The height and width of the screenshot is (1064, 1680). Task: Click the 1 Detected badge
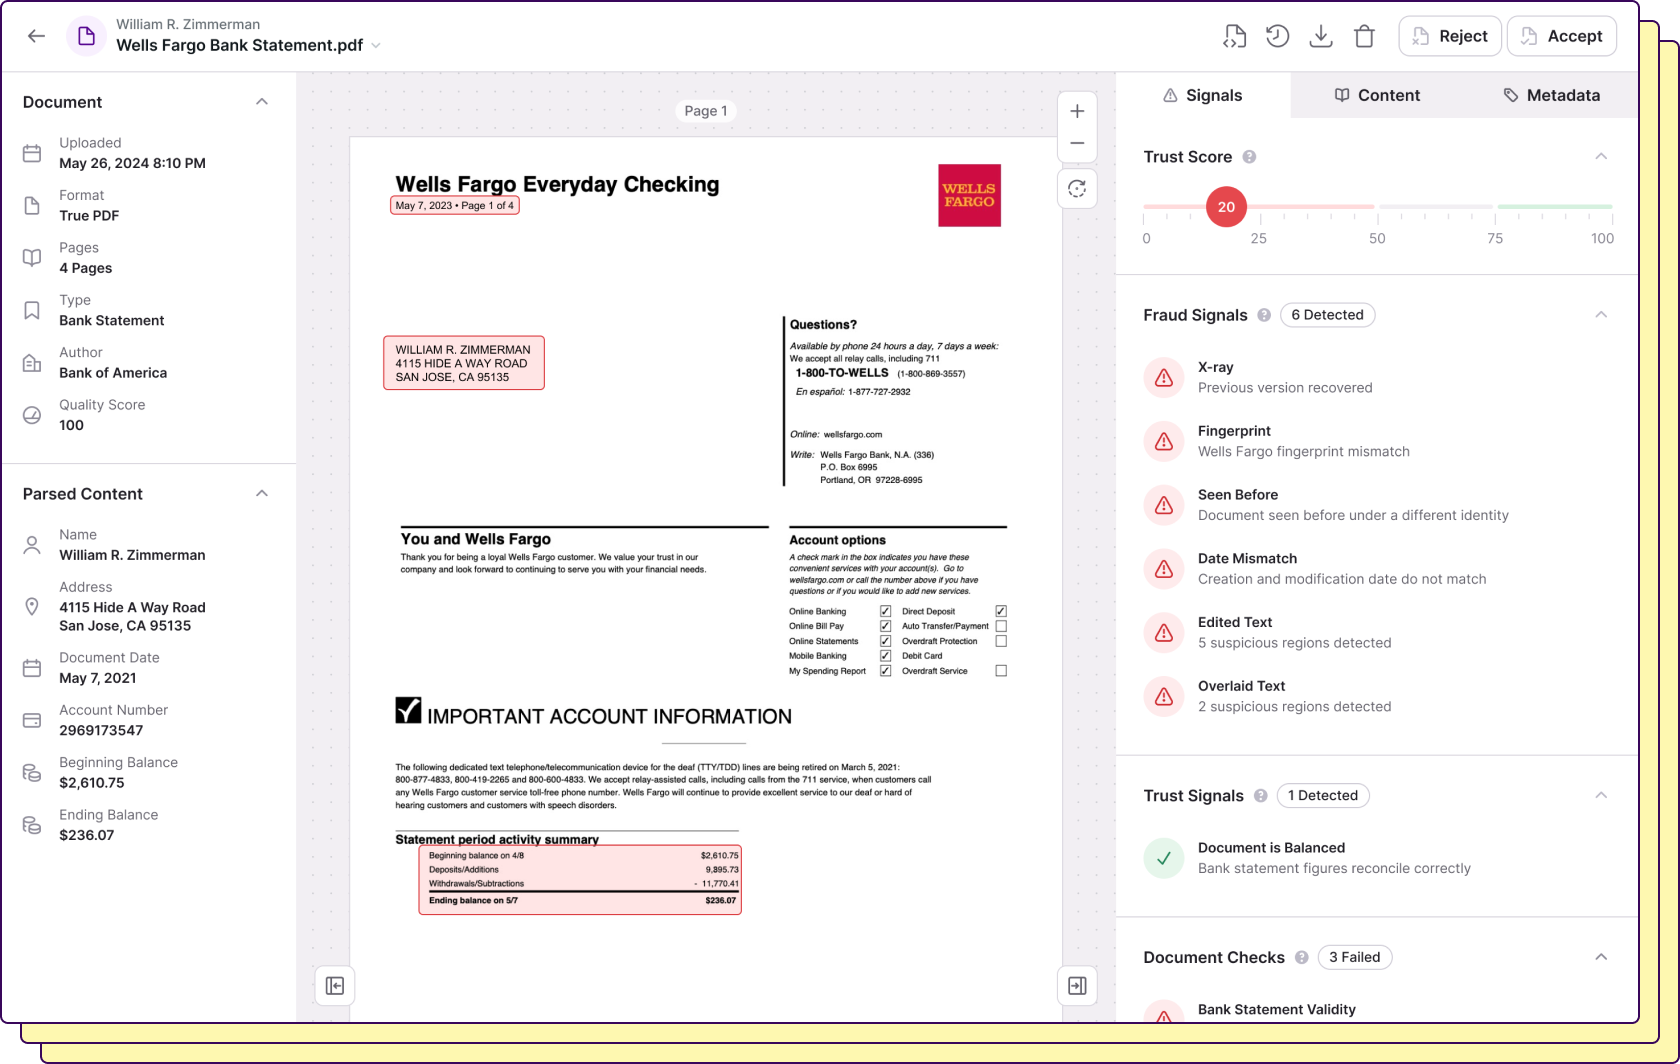tap(1323, 796)
